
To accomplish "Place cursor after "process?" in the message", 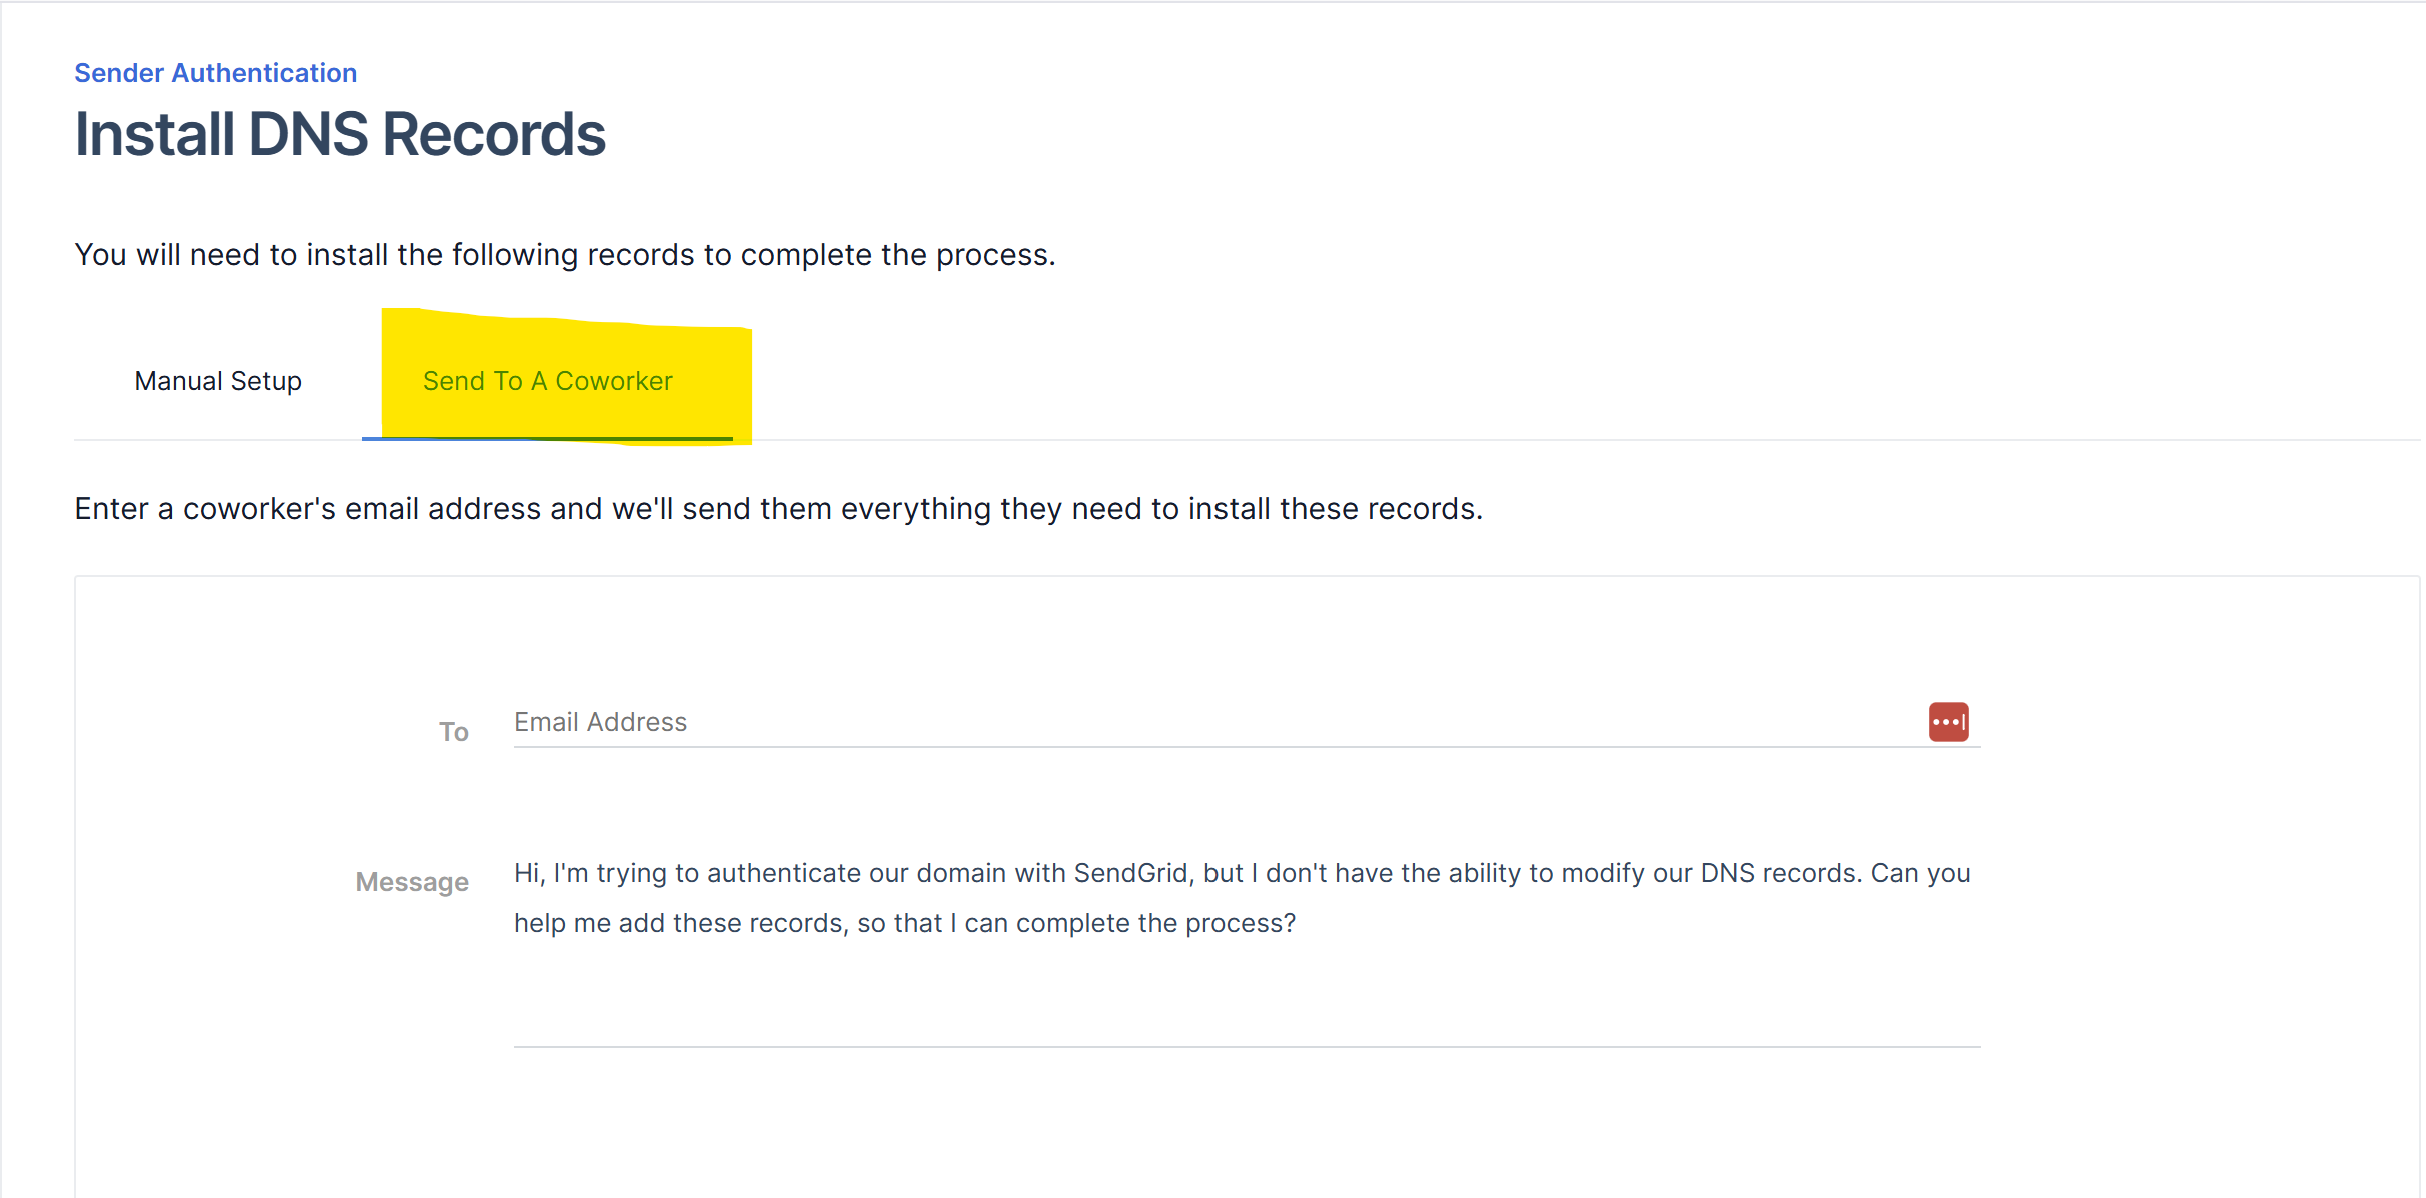I will point(1298,923).
